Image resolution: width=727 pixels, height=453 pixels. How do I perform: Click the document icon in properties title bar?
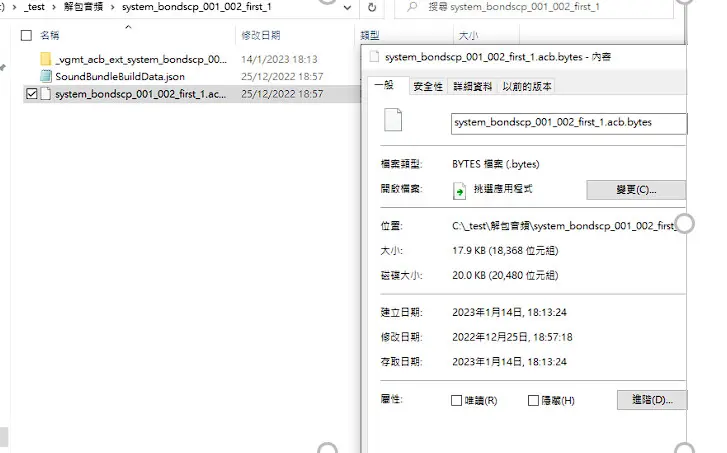[374, 57]
